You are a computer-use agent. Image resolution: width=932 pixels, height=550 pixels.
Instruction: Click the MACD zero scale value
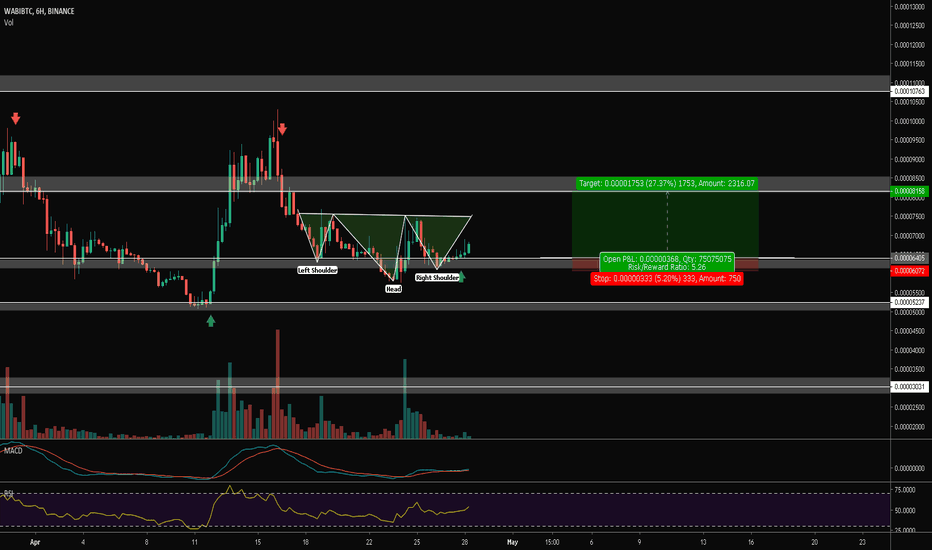click(910, 469)
